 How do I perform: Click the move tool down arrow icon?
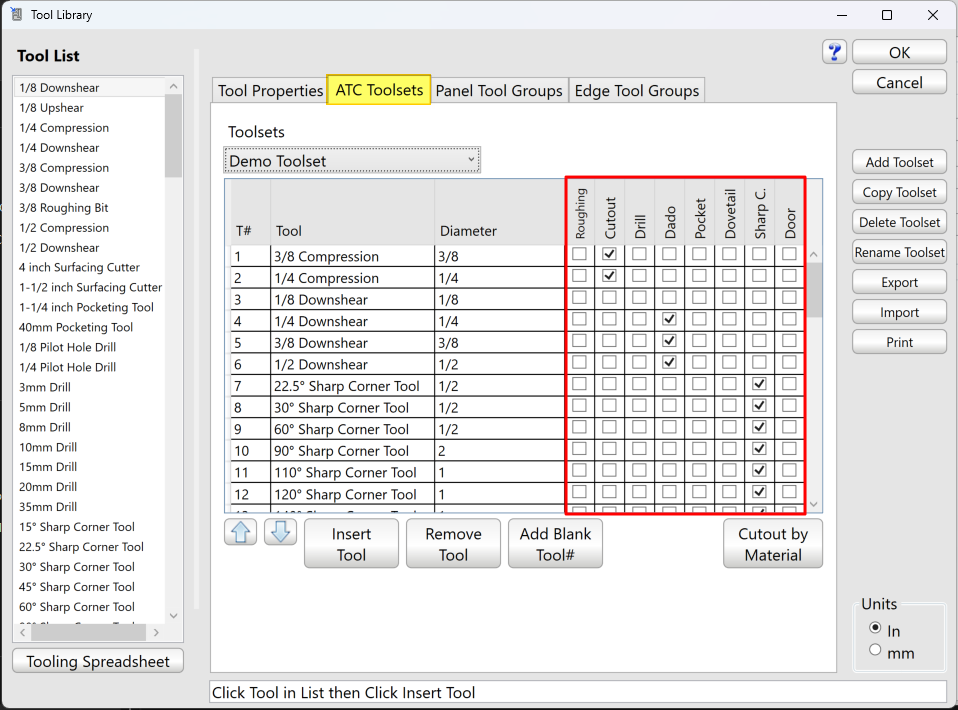280,532
